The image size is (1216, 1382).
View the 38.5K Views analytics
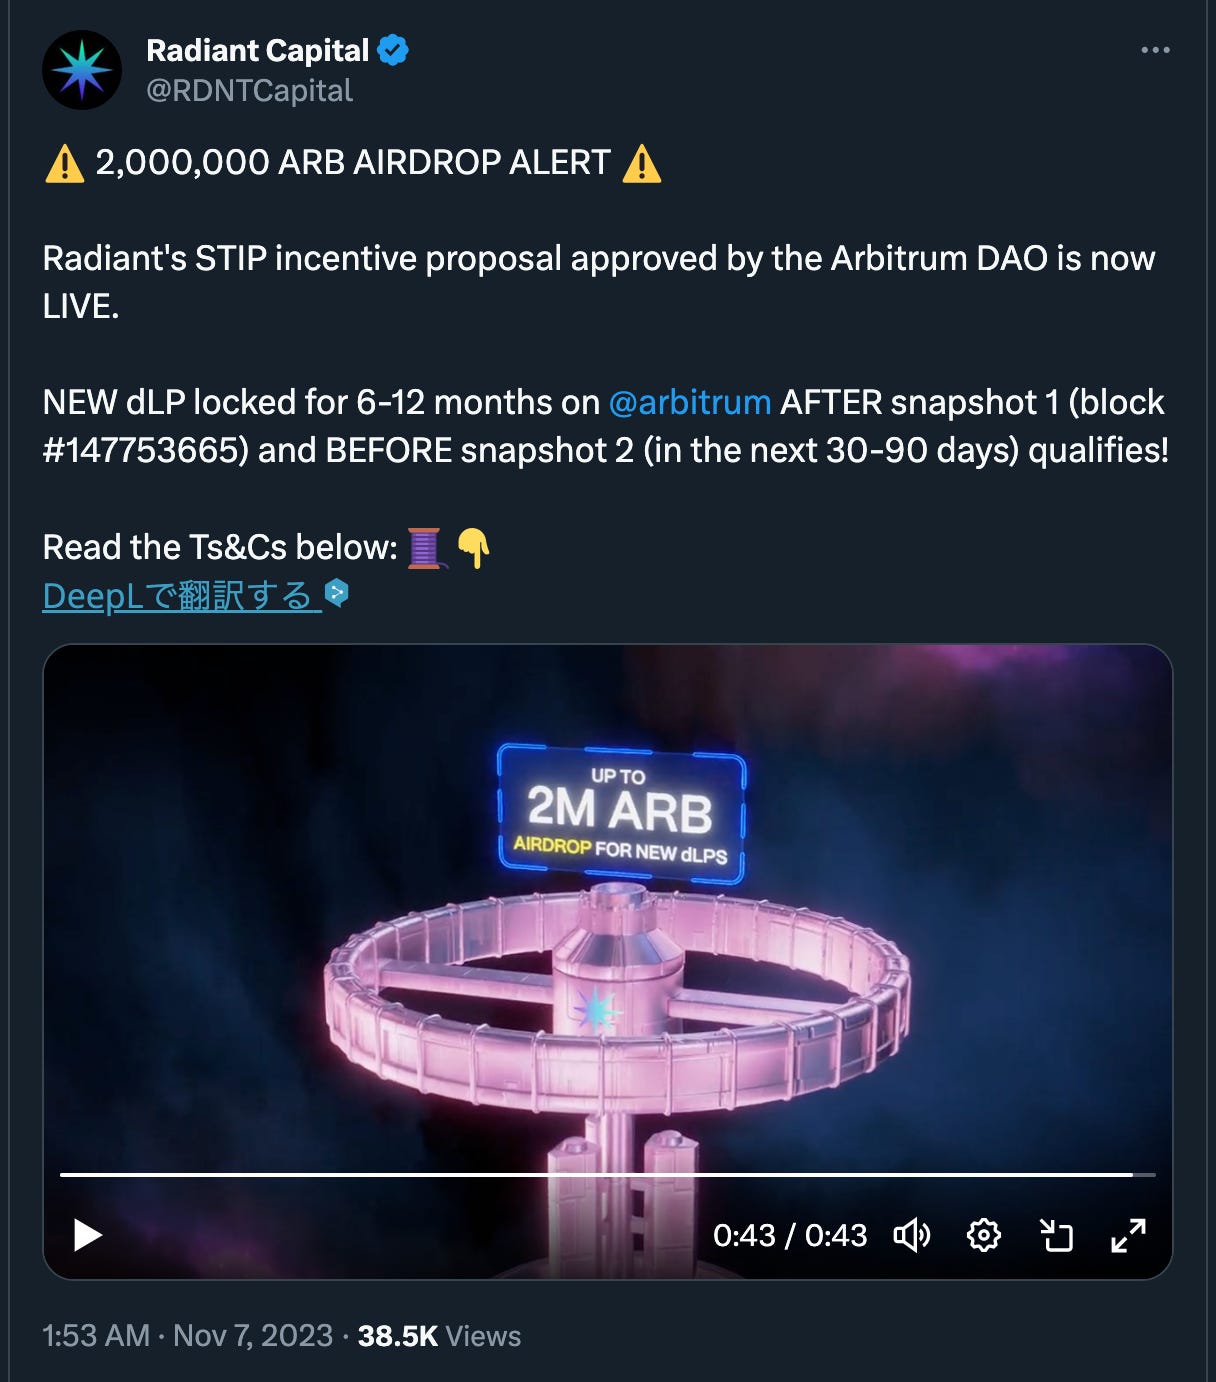(x=439, y=1336)
